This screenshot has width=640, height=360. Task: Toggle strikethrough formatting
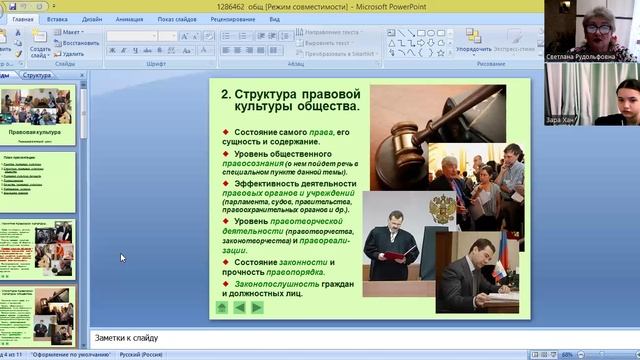click(x=148, y=51)
